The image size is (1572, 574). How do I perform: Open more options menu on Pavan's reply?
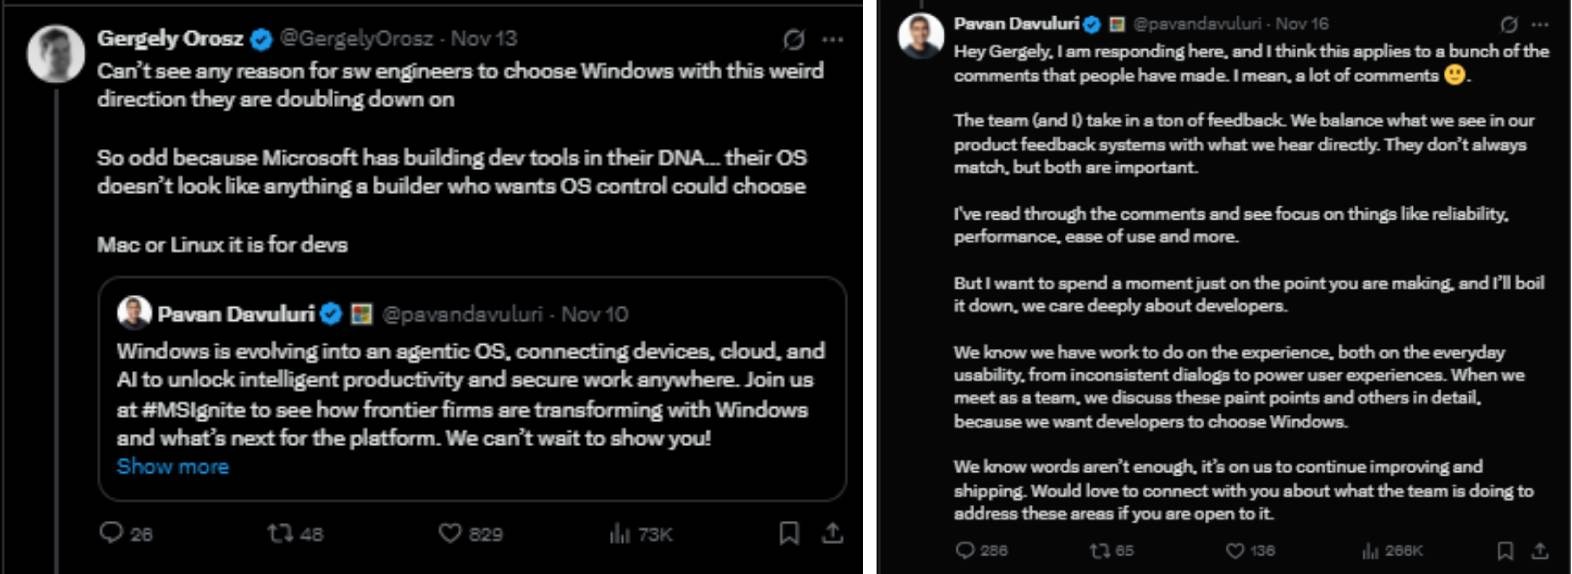tap(1540, 24)
